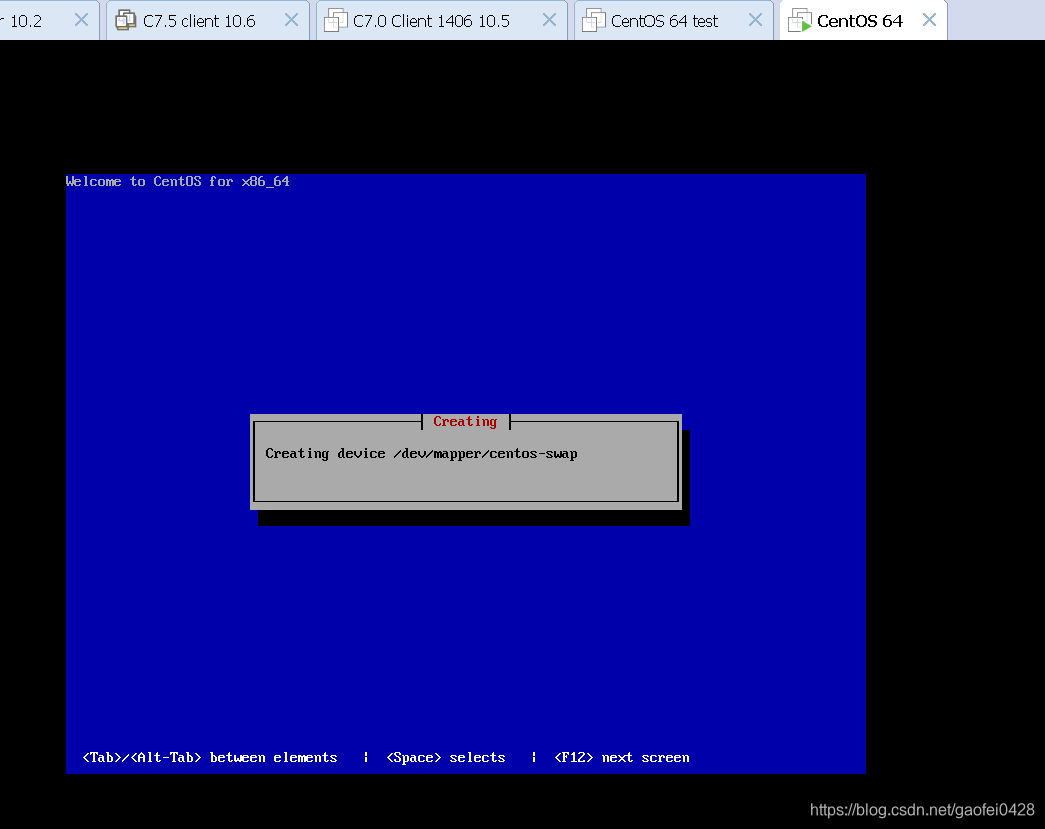Click the '<Space> selects' hint
The image size is (1045, 829).
[446, 758]
